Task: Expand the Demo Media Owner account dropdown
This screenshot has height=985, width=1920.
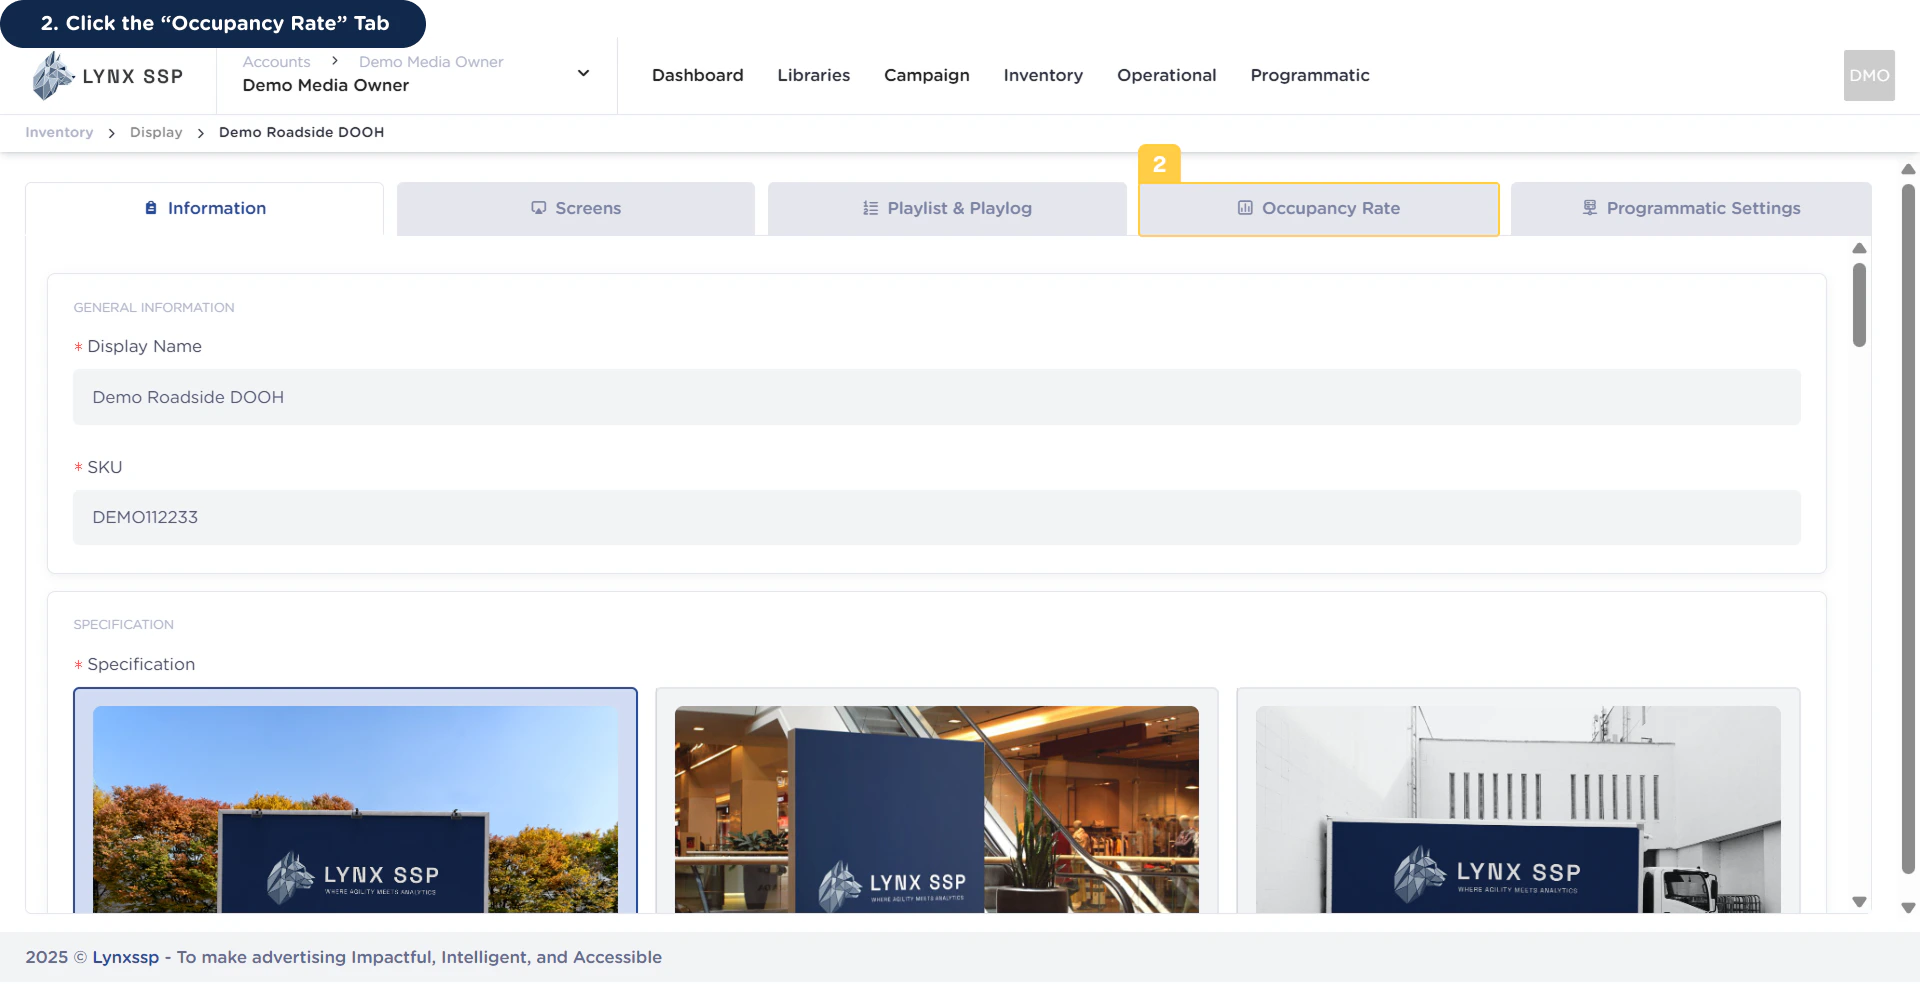Action: click(583, 73)
